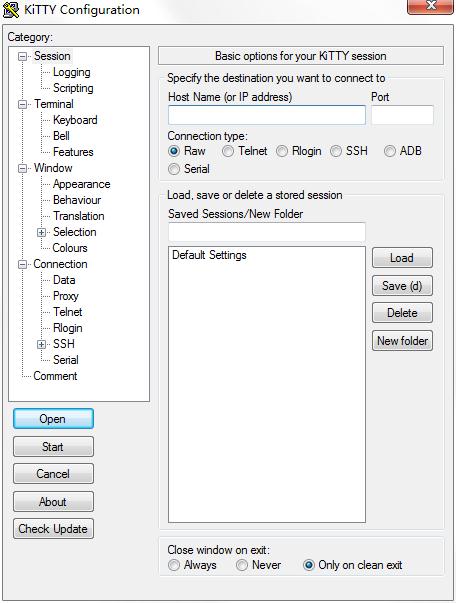The image size is (456, 603).
Task: Click the Open button
Action: (53, 419)
